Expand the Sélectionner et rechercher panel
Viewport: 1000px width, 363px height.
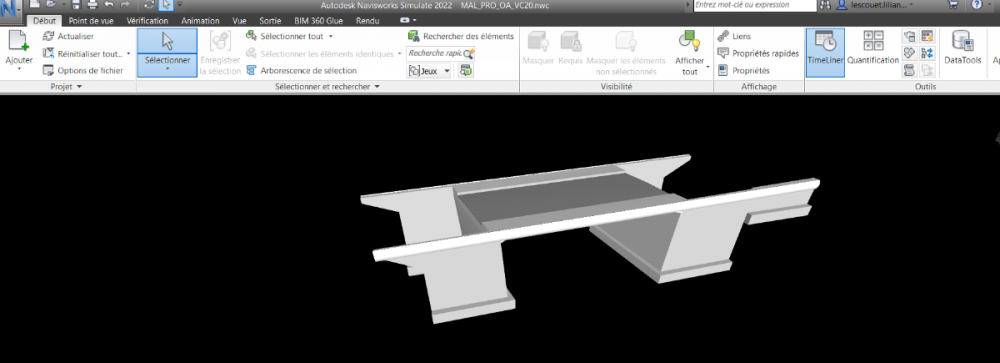point(327,86)
